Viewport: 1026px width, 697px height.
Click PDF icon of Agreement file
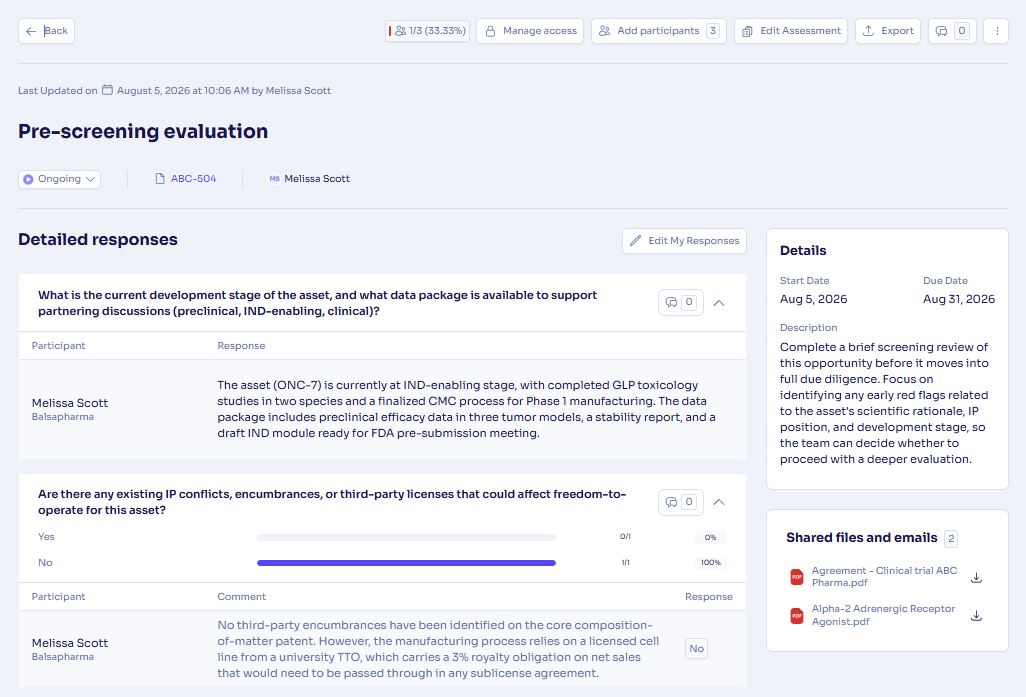pos(797,577)
